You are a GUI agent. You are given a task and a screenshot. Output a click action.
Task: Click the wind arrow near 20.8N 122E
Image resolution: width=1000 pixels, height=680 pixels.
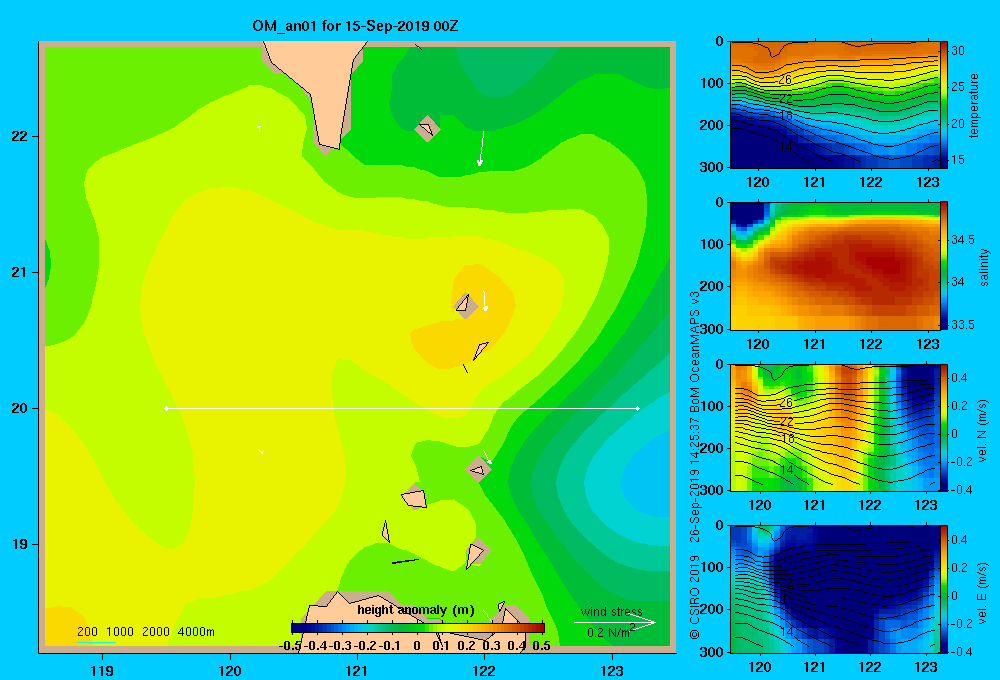485,301
